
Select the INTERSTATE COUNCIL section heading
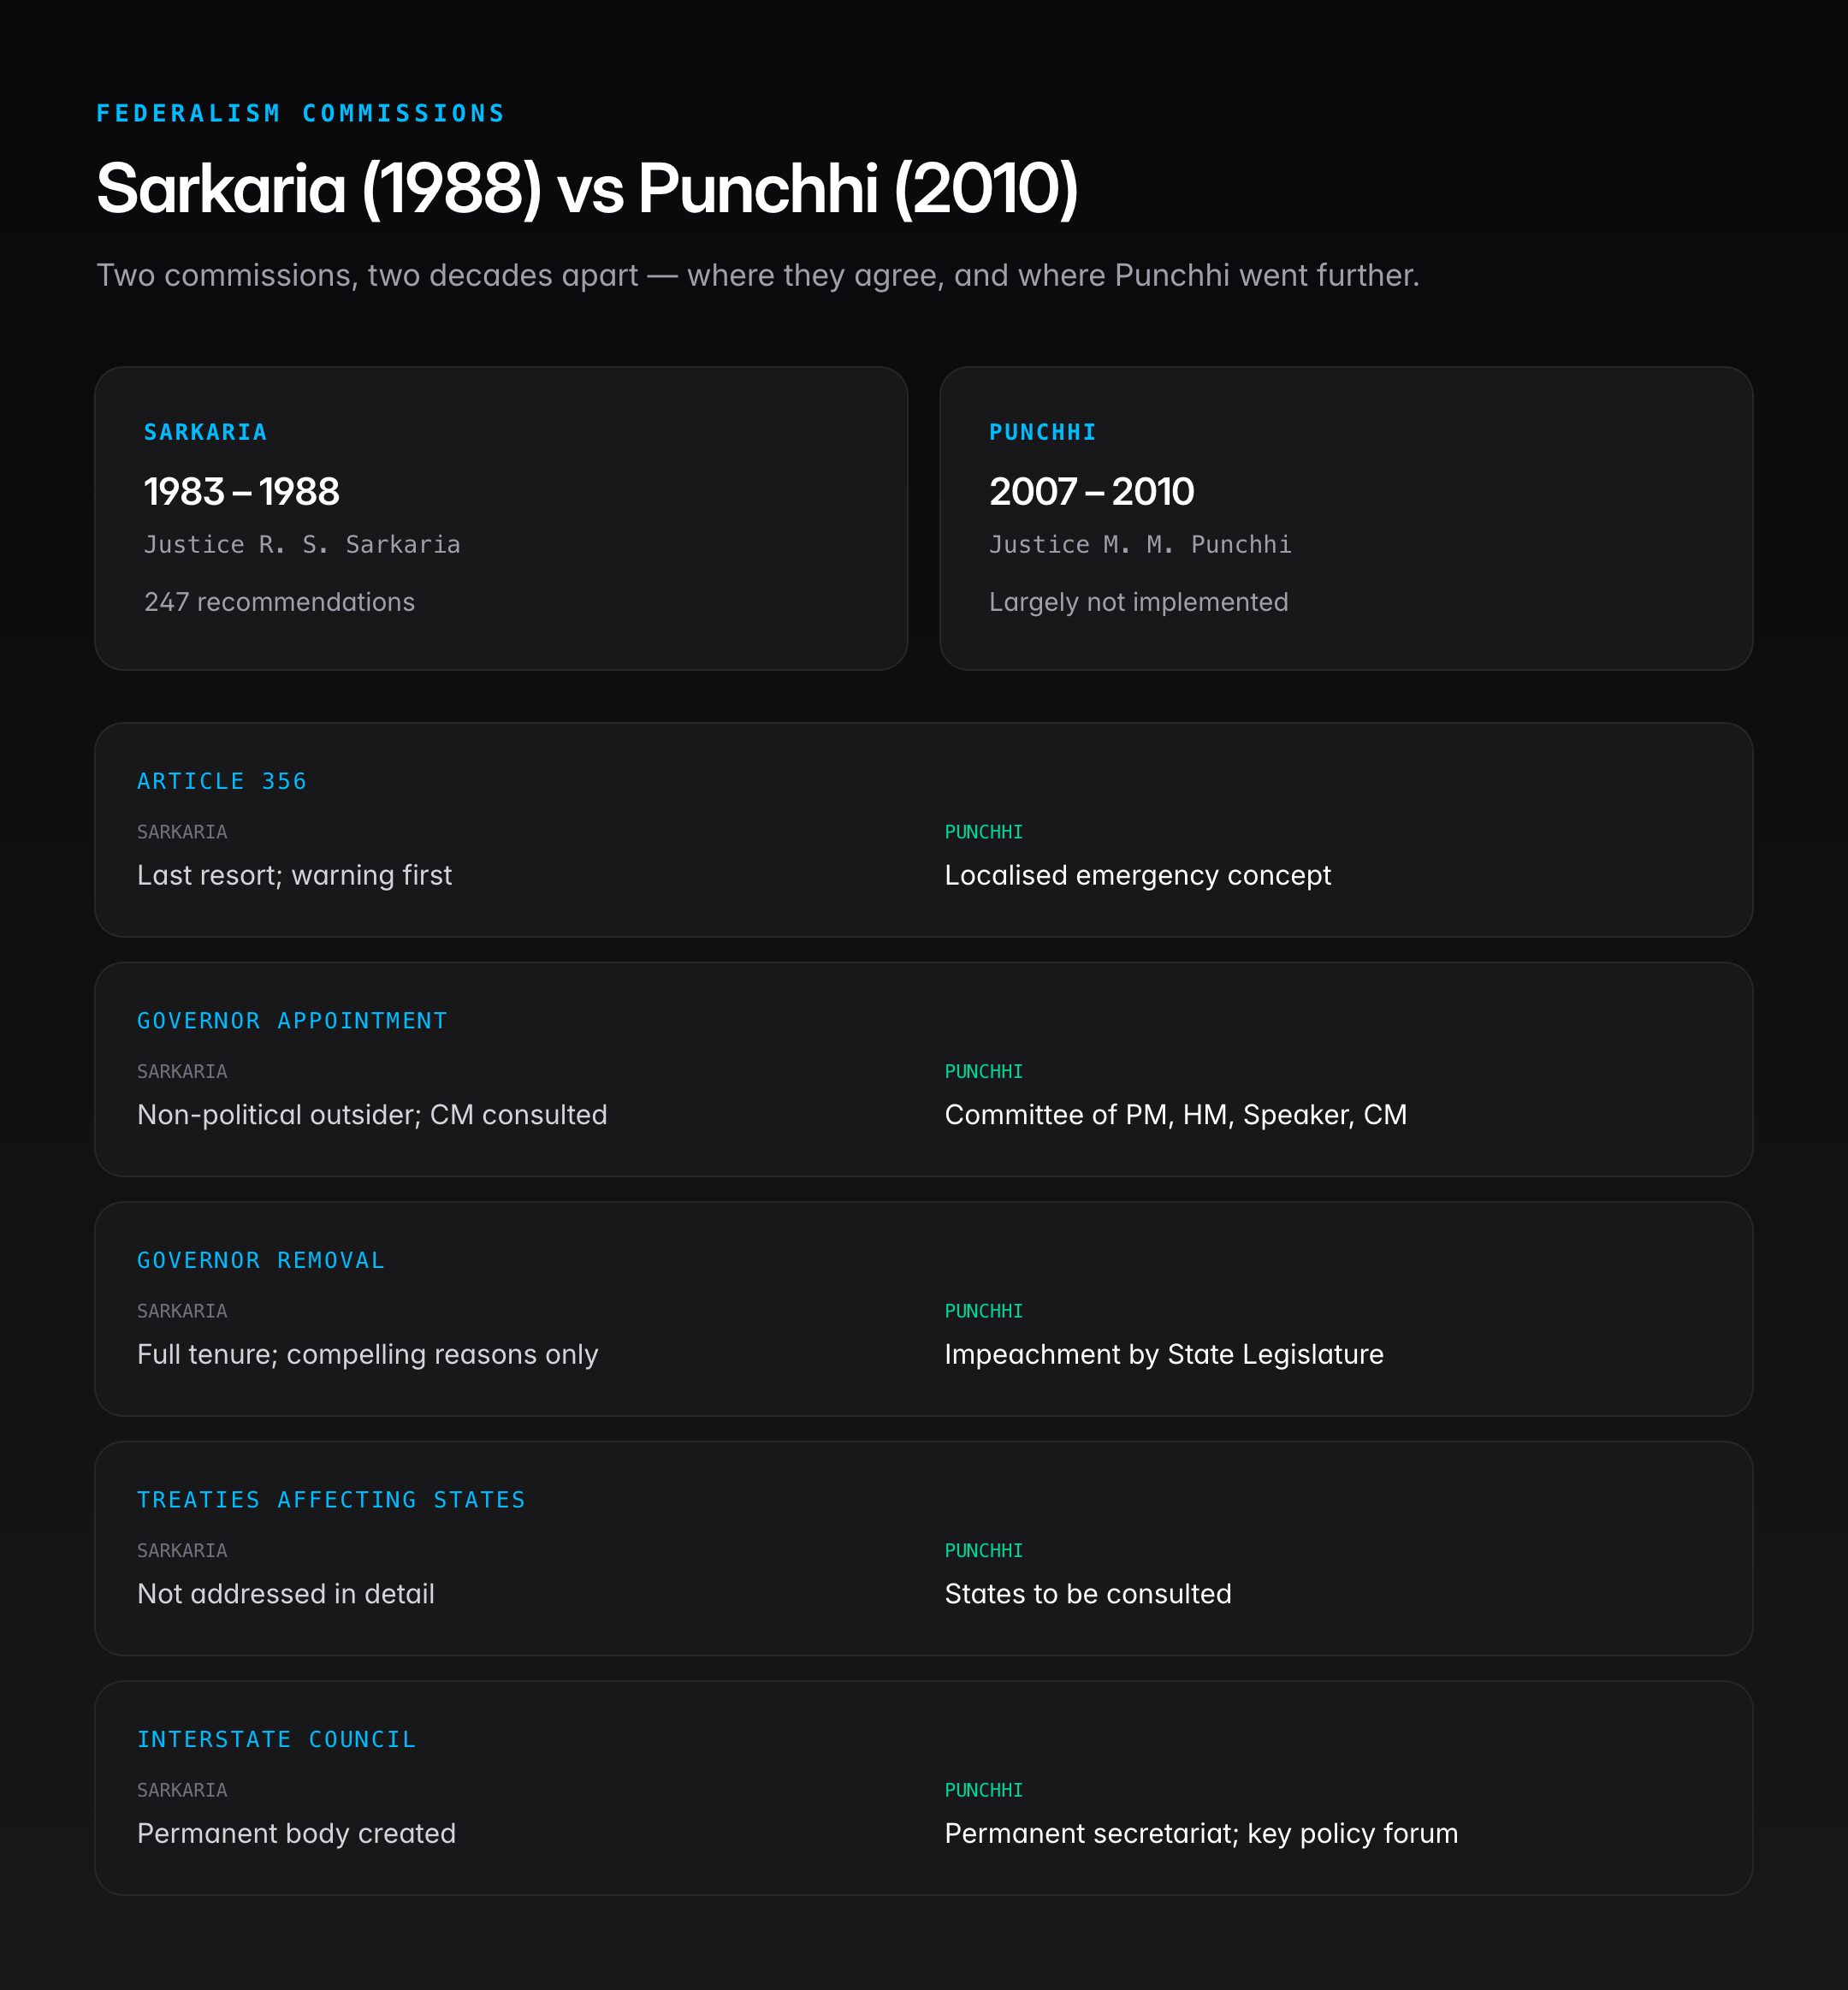pyautogui.click(x=276, y=1739)
